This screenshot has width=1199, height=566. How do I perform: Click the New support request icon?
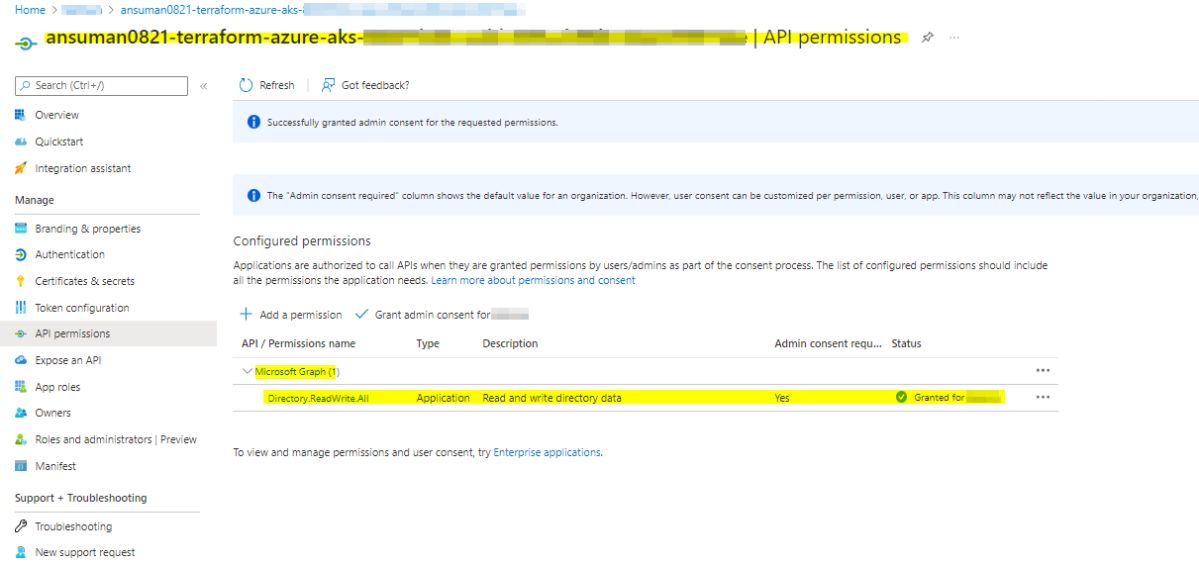[21, 552]
